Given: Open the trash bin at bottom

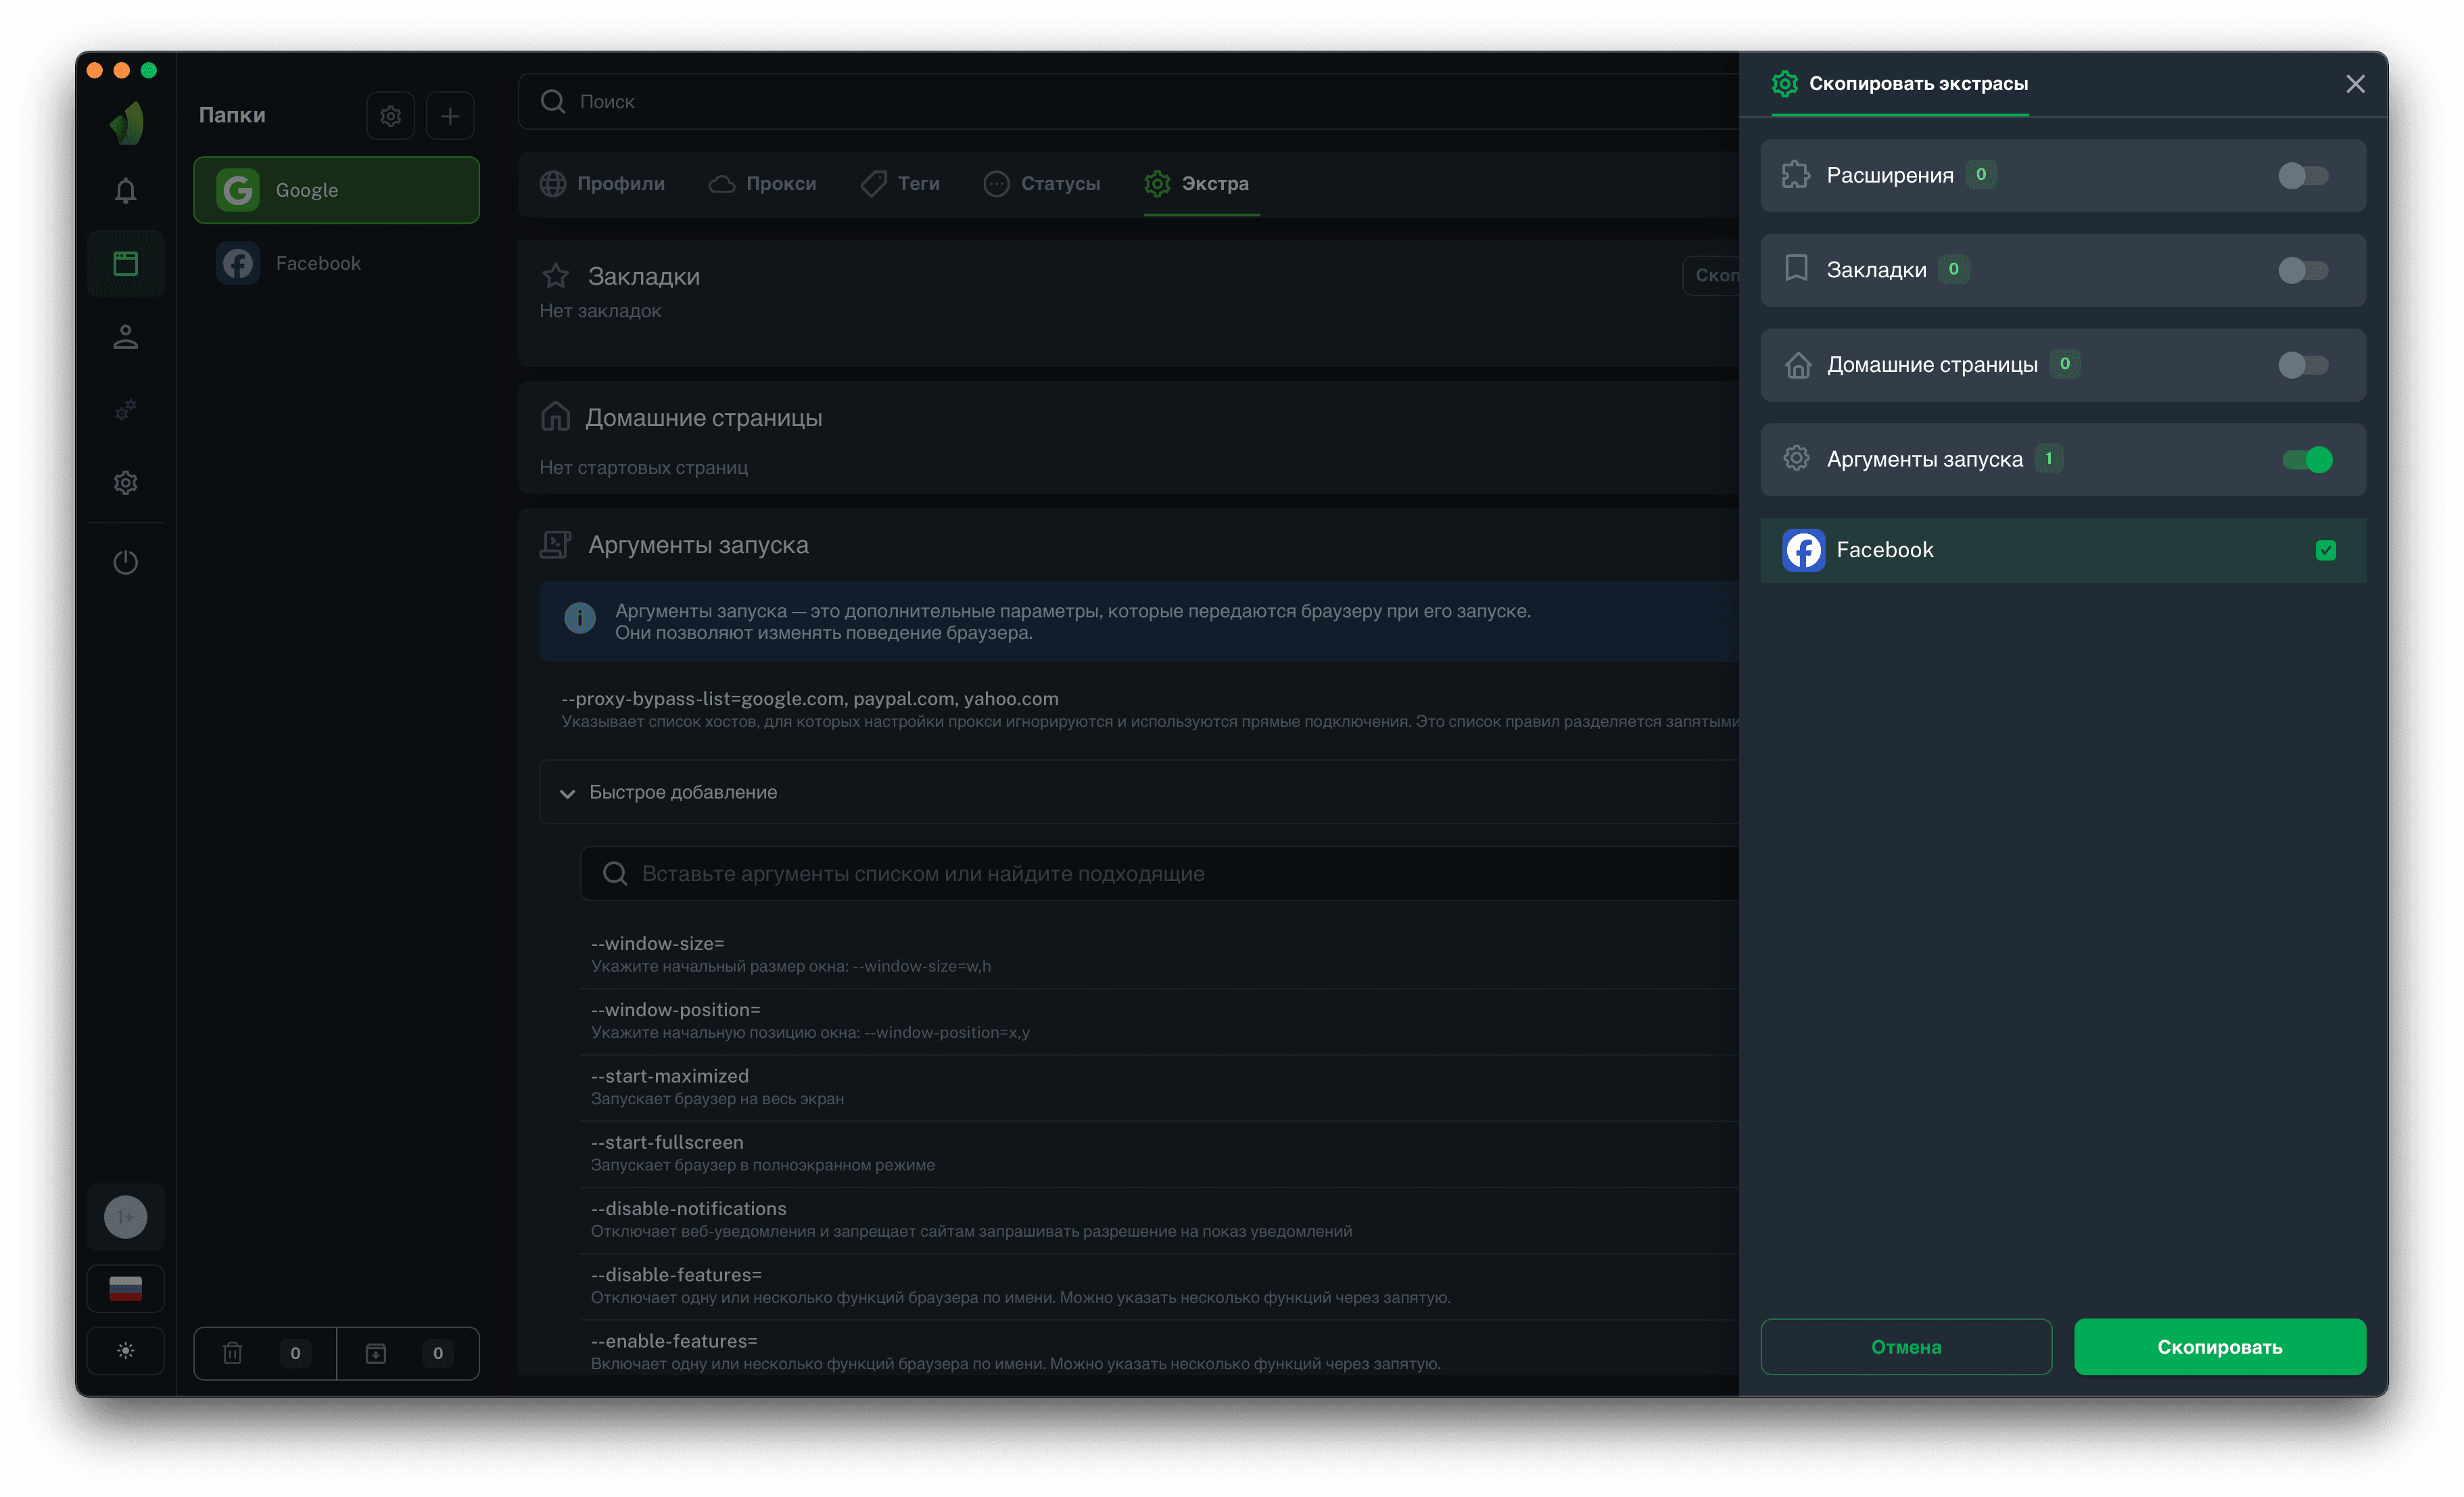Looking at the screenshot, I should coord(233,1353).
